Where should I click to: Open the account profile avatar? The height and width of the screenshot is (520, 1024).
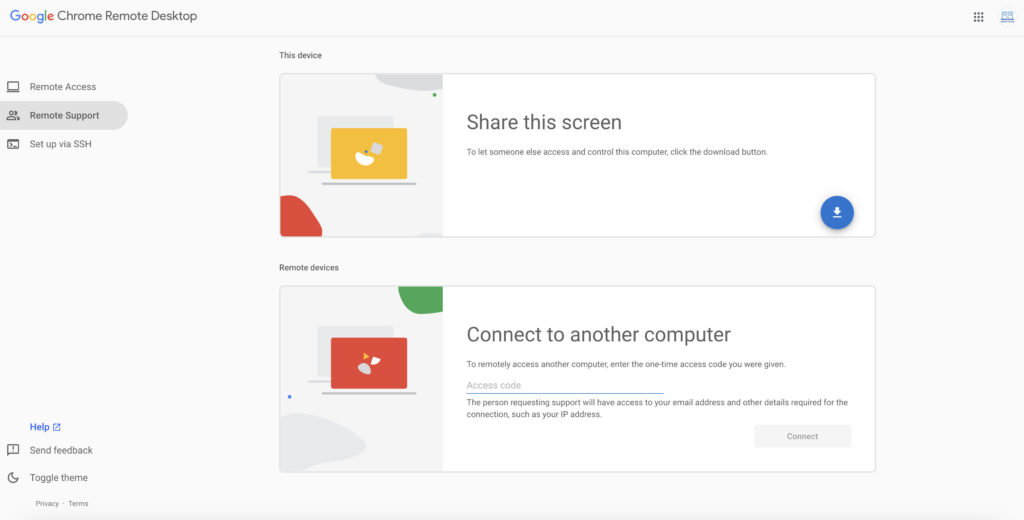[x=1007, y=17]
